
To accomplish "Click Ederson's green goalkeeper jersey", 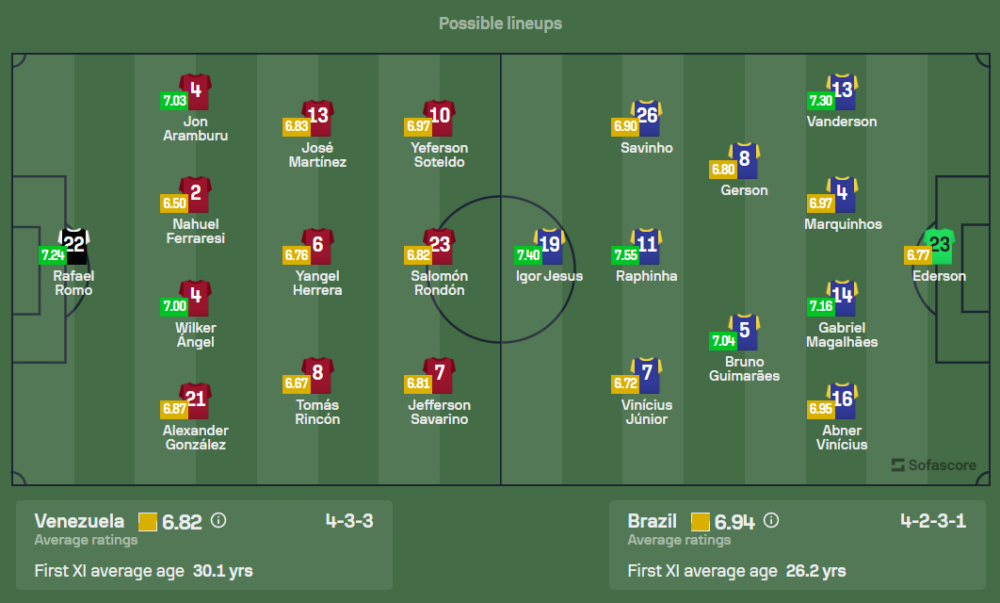I will point(939,245).
